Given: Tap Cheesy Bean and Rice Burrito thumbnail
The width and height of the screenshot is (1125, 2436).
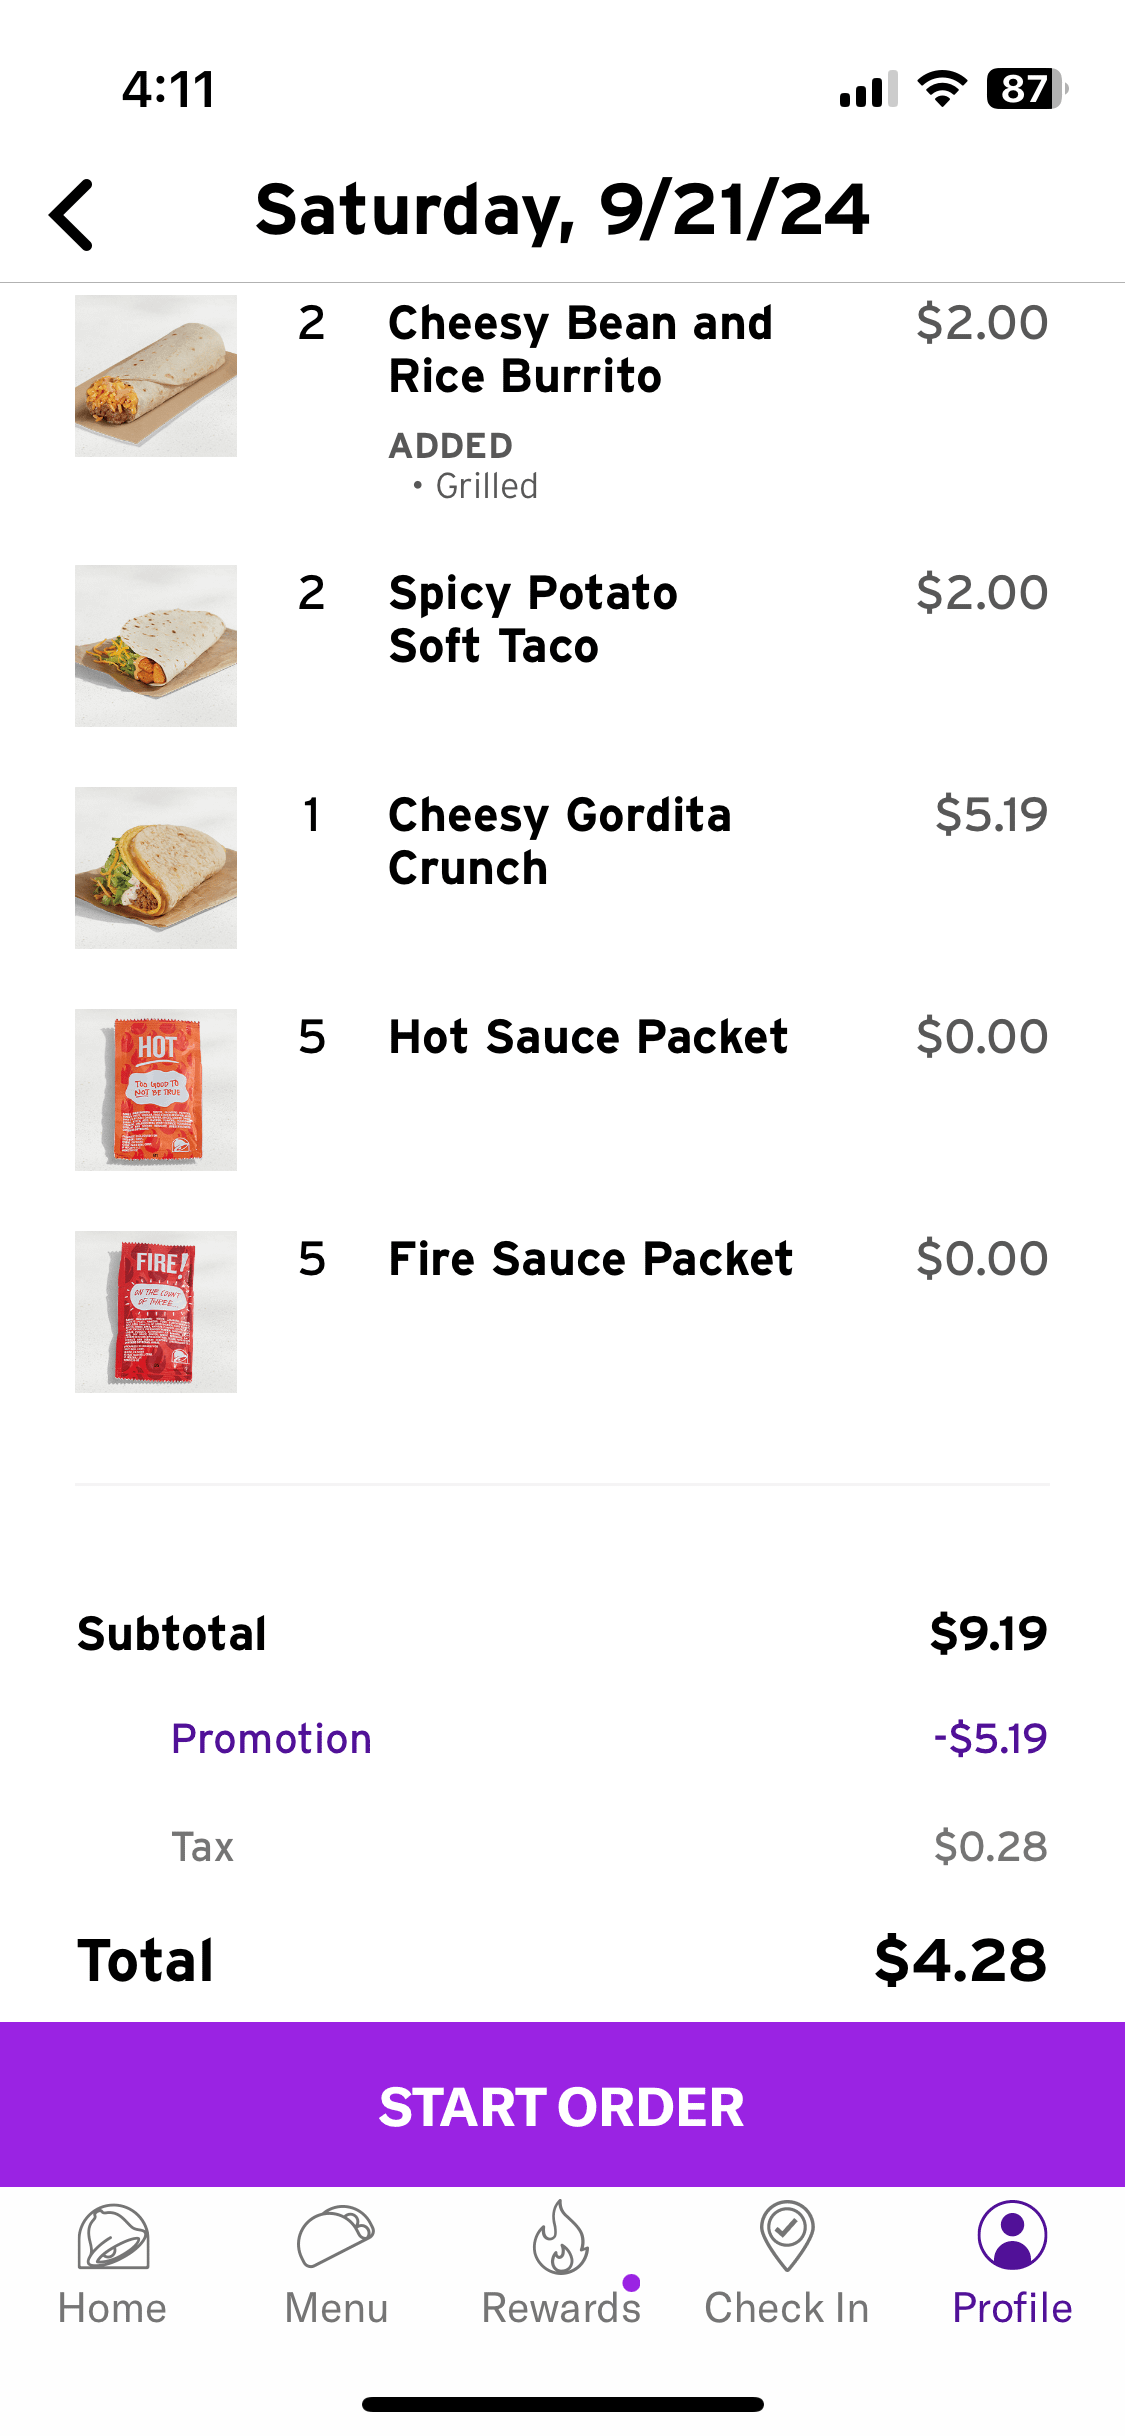Looking at the screenshot, I should (x=156, y=376).
